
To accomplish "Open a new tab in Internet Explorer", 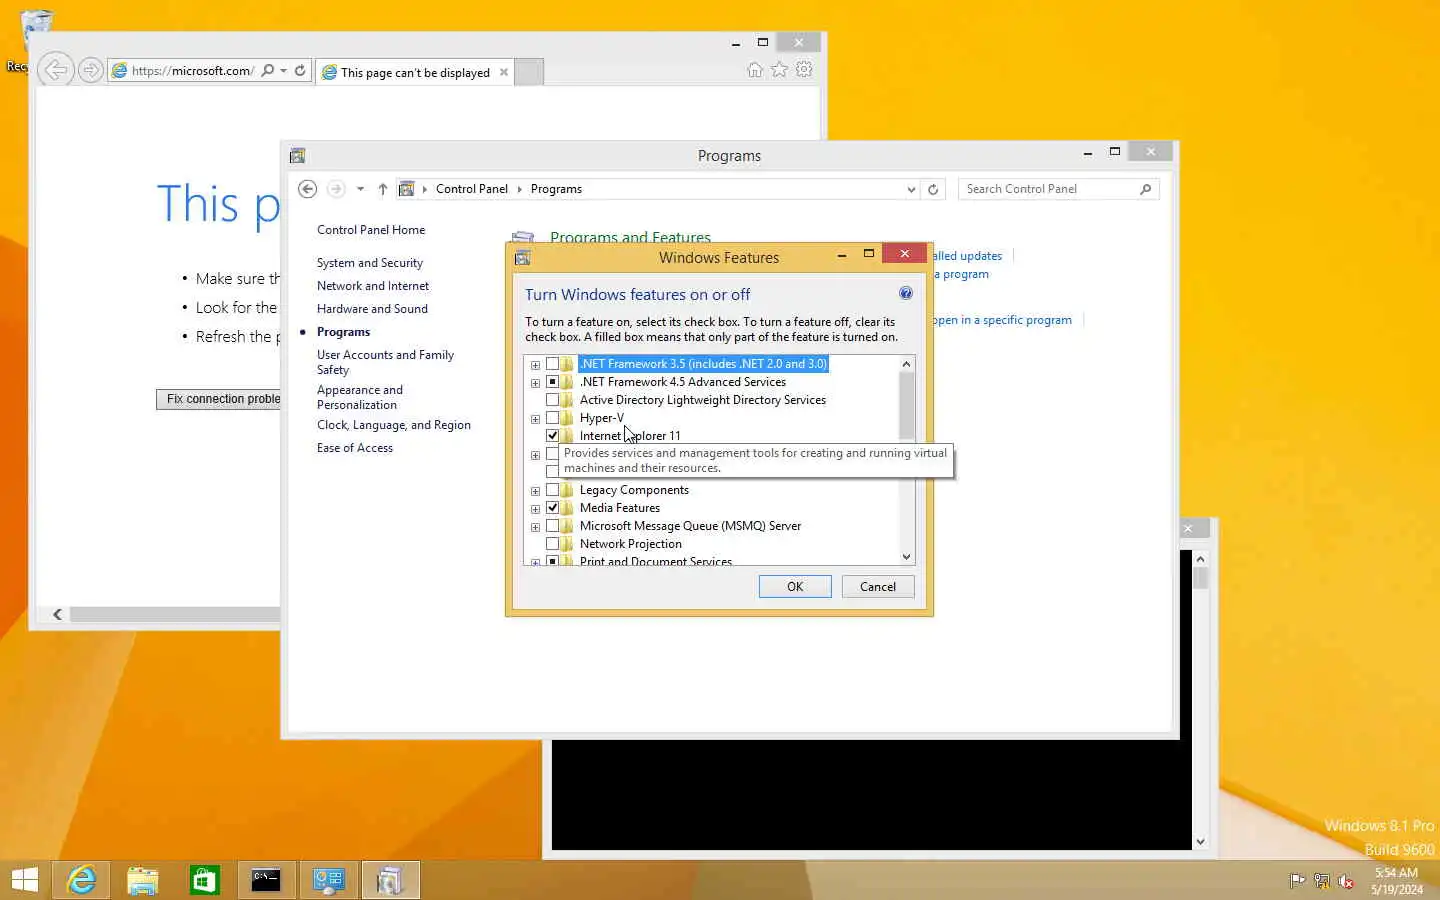I will [529, 72].
